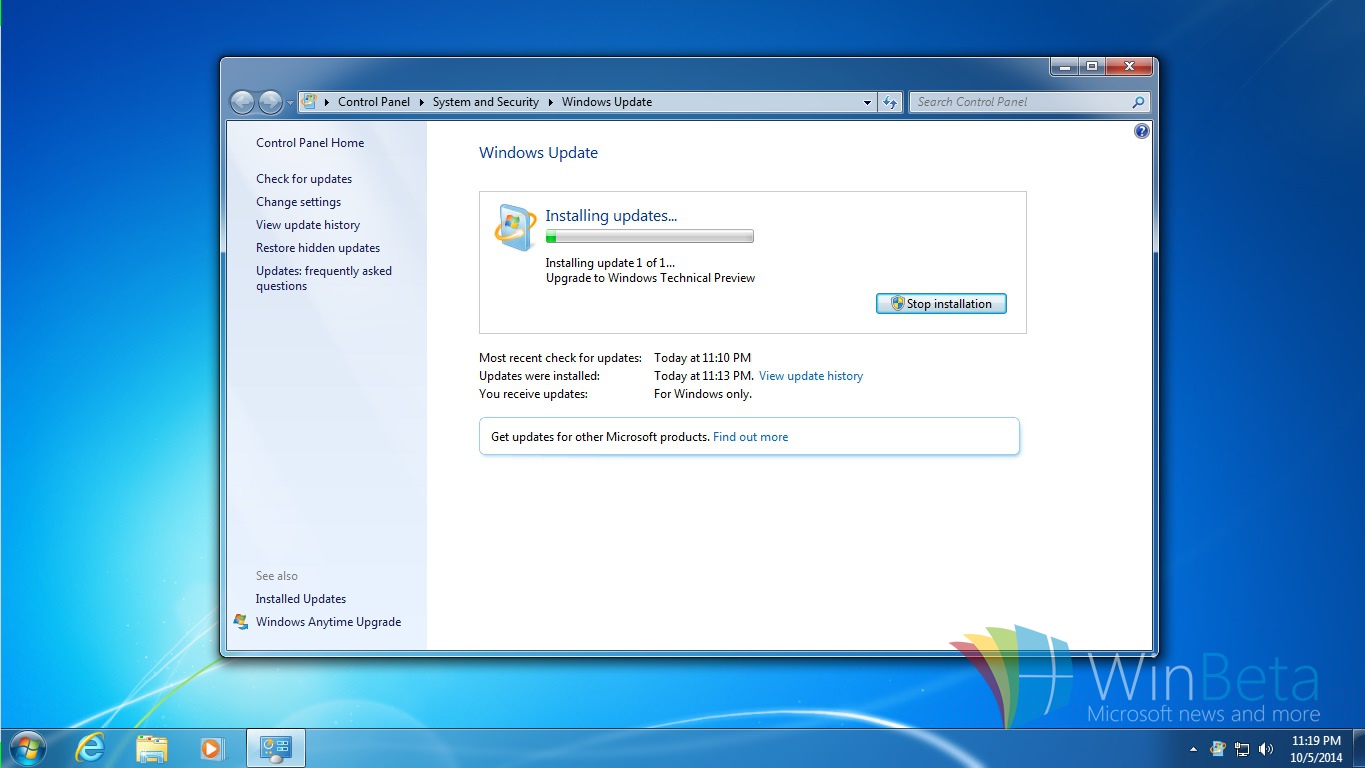The height and width of the screenshot is (768, 1365).
Task: Open Windows Explorer from taskbar
Action: point(152,748)
